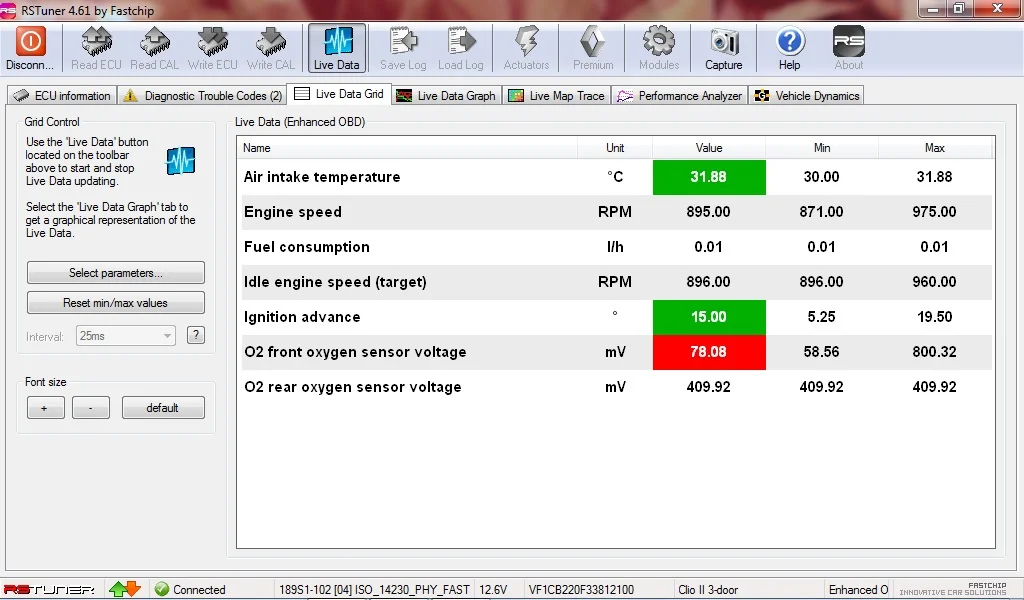
Task: Open the About RS icon
Action: pos(849,41)
